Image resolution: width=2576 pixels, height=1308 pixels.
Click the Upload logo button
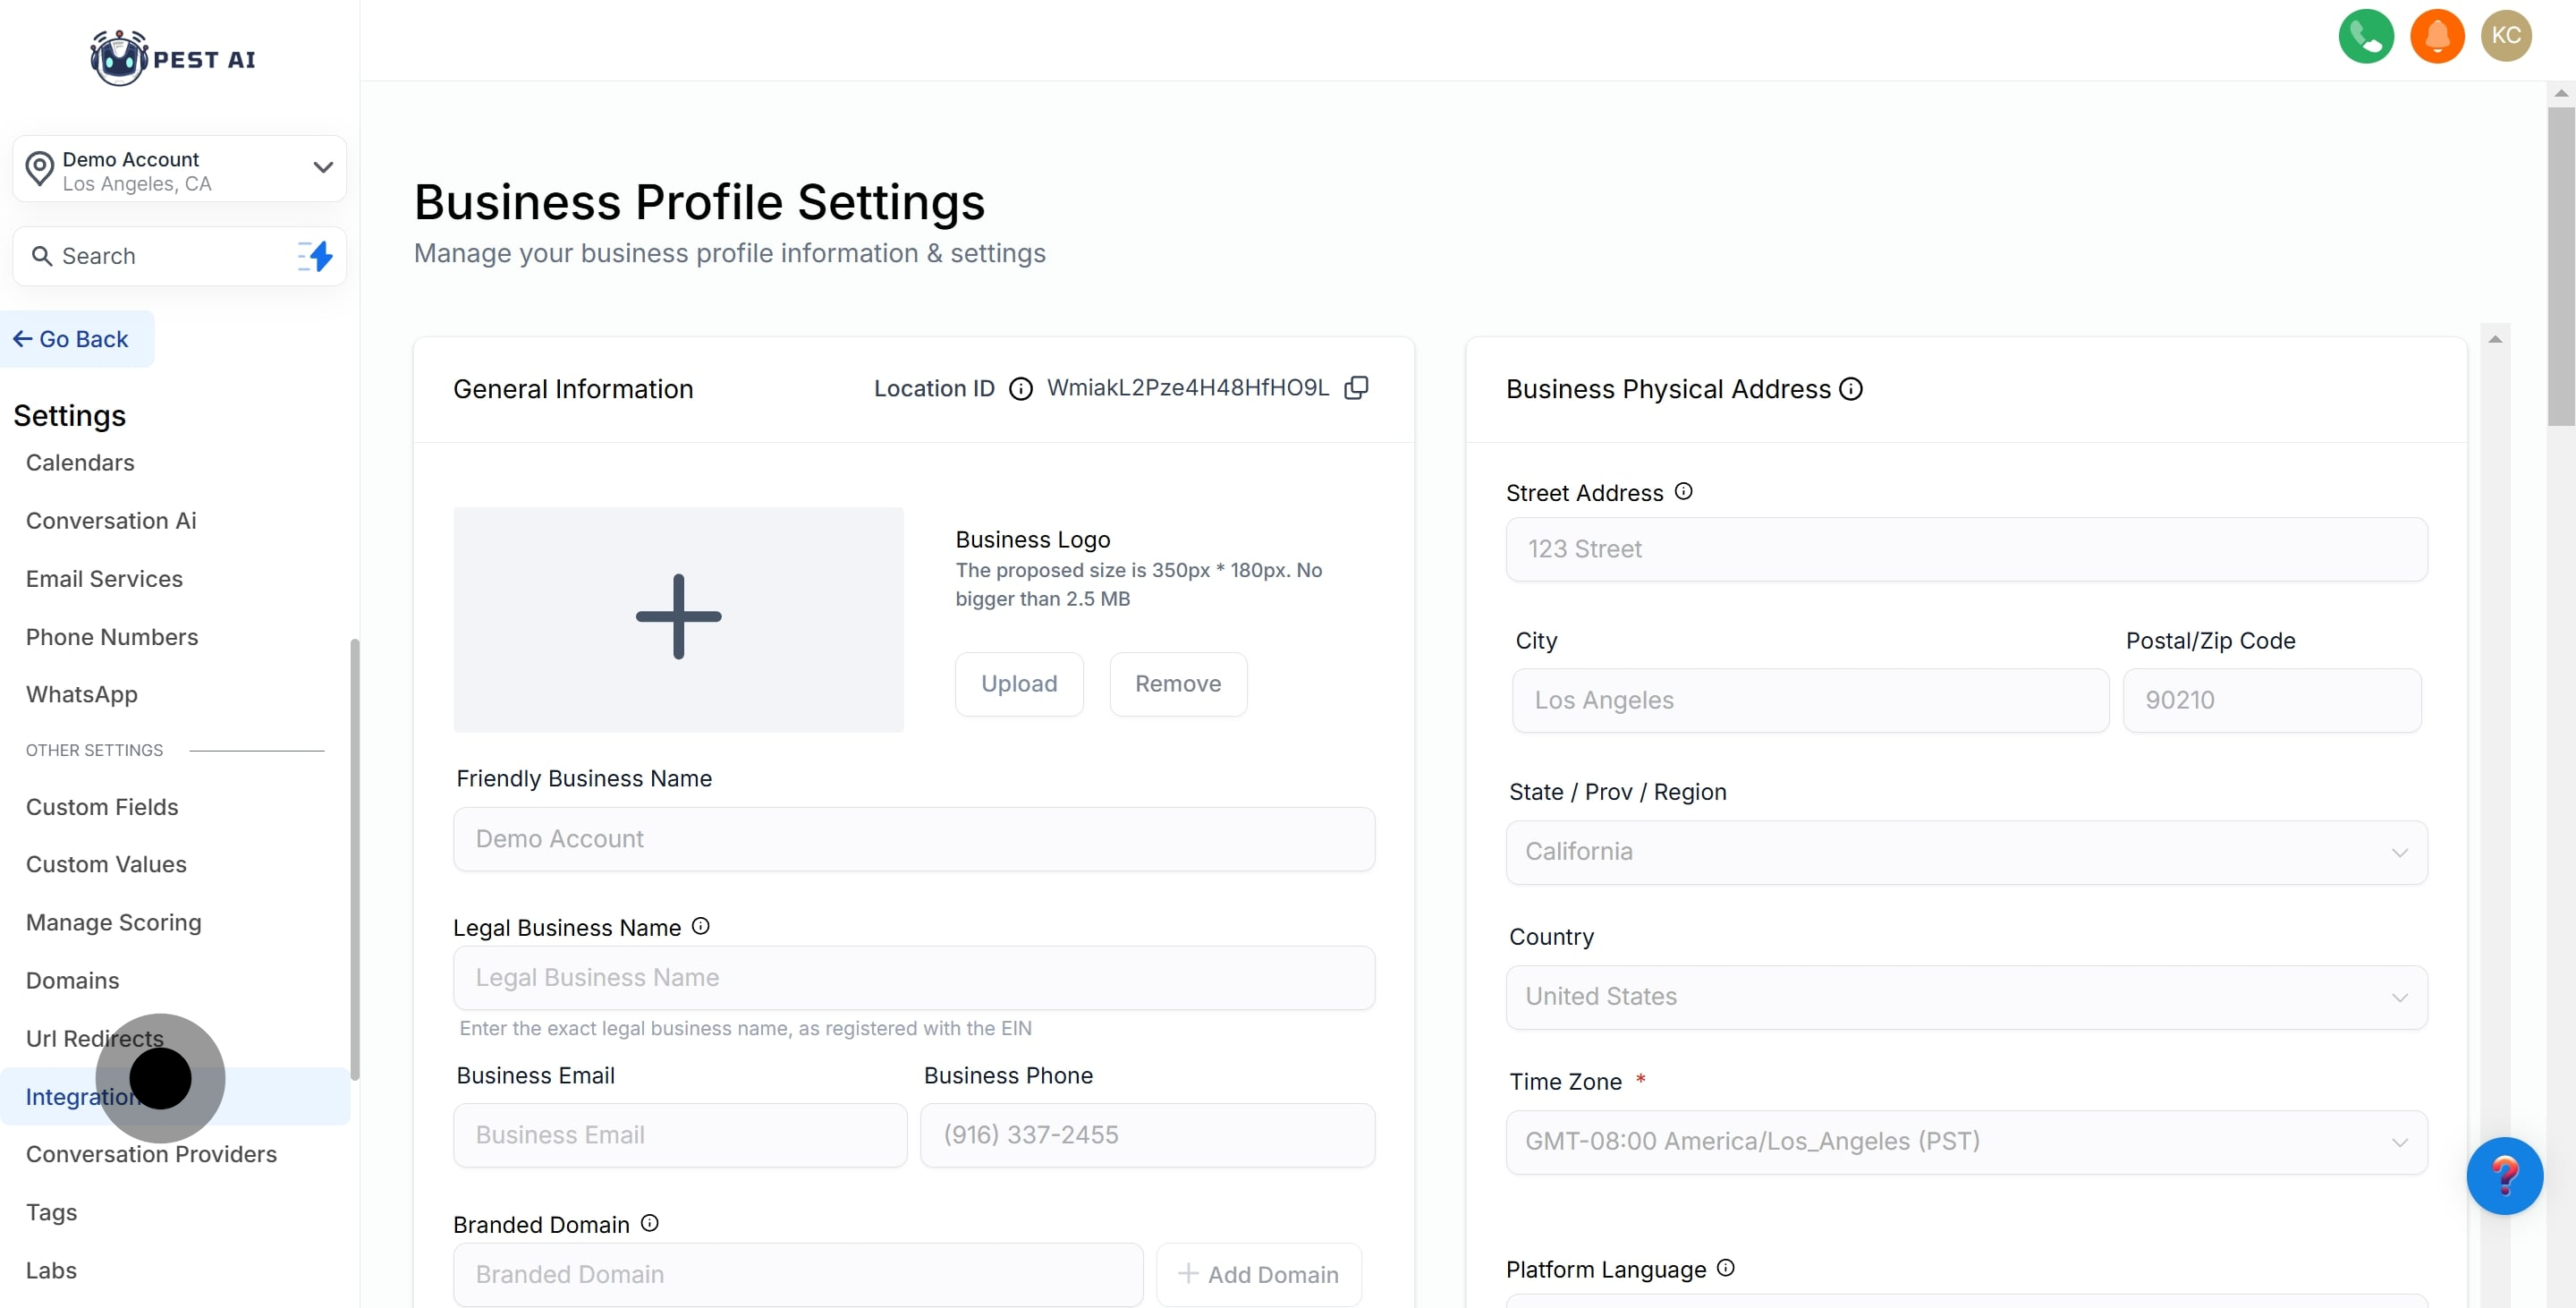pos(1018,684)
